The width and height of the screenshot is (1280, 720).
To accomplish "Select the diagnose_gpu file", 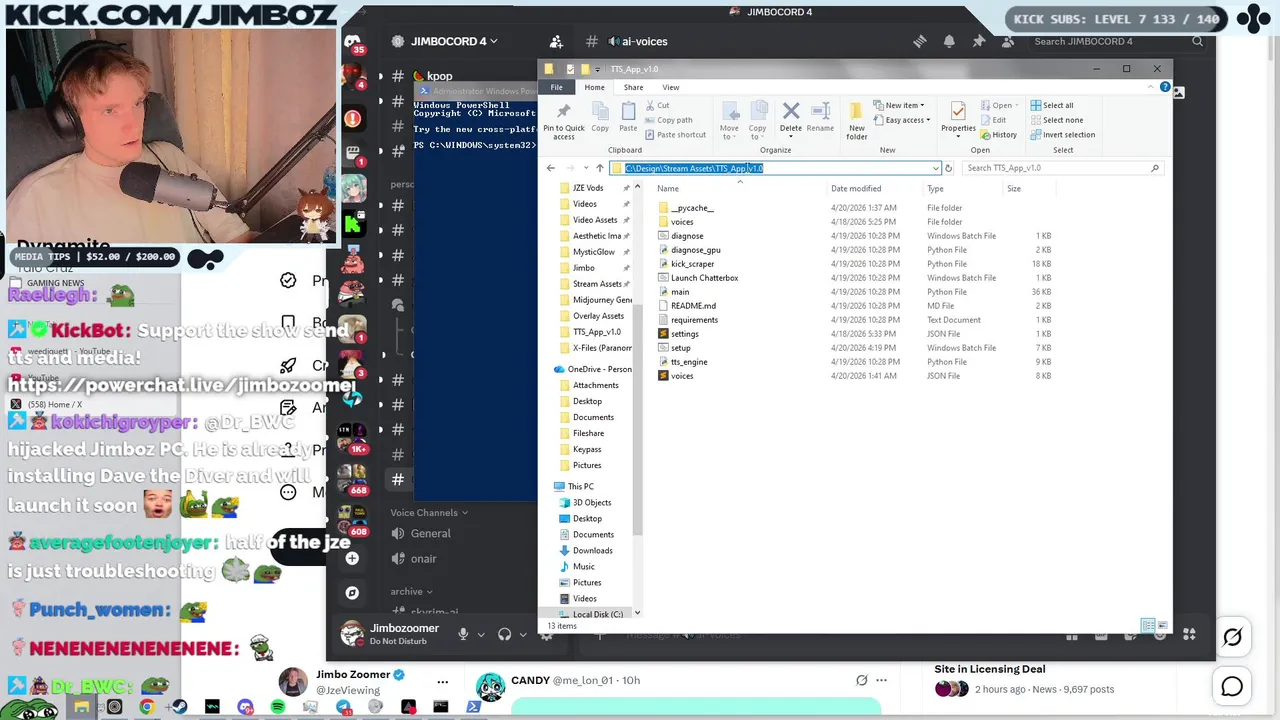I will click(x=695, y=250).
